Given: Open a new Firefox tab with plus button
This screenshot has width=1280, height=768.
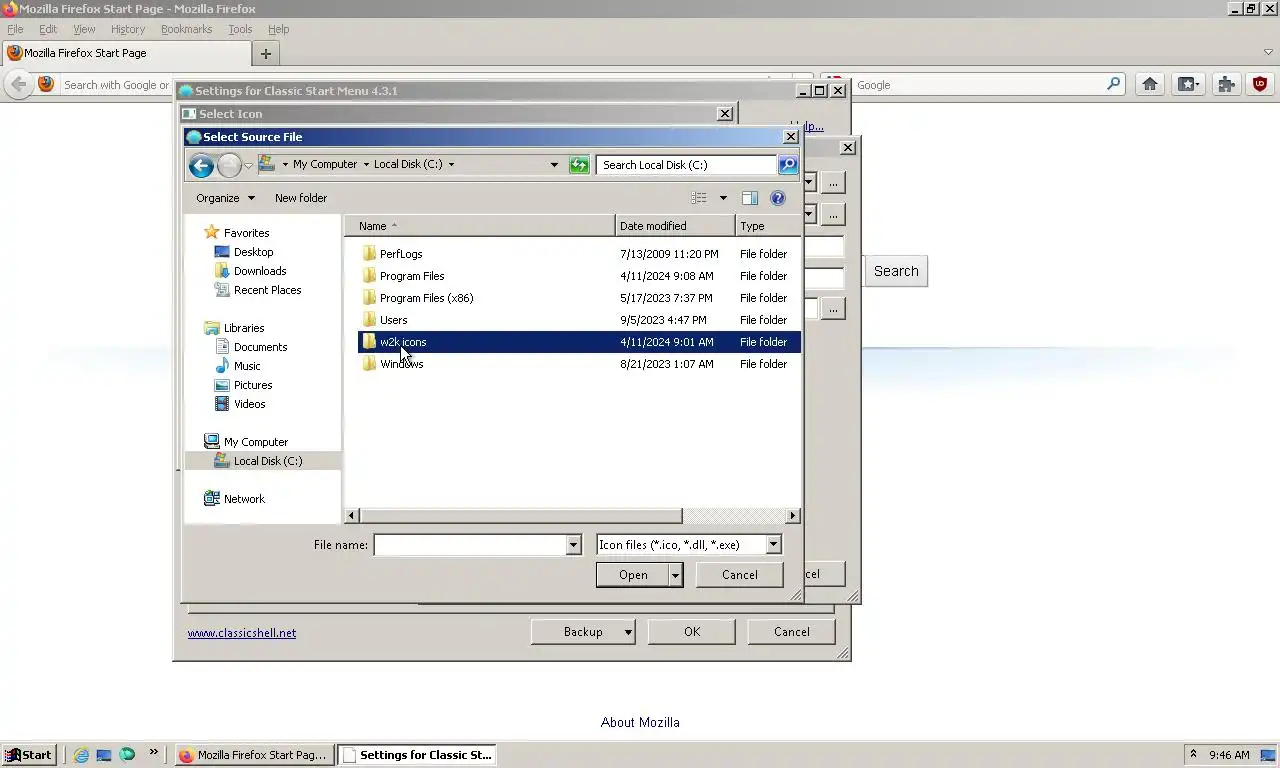Looking at the screenshot, I should (266, 54).
